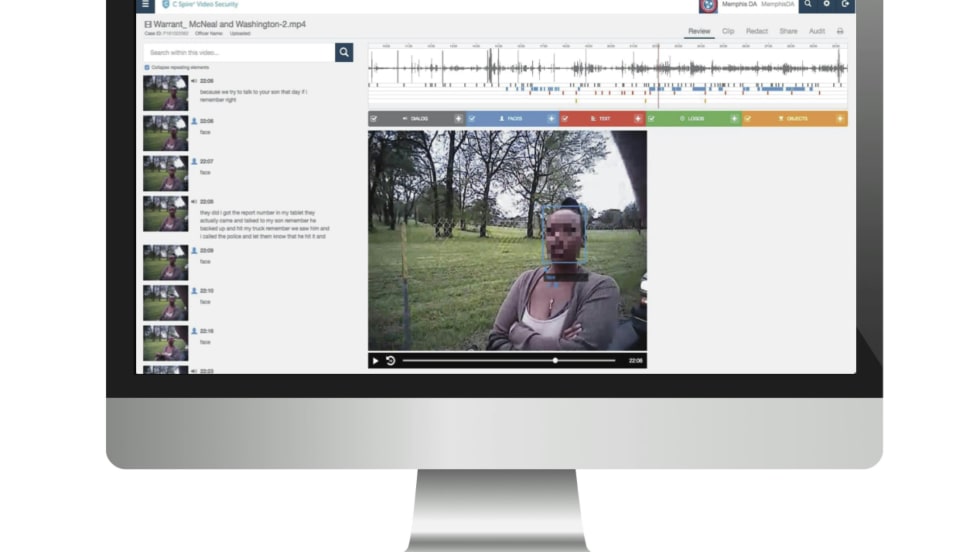
Task: Click the logout icon at top right
Action: pyautogui.click(x=846, y=4)
